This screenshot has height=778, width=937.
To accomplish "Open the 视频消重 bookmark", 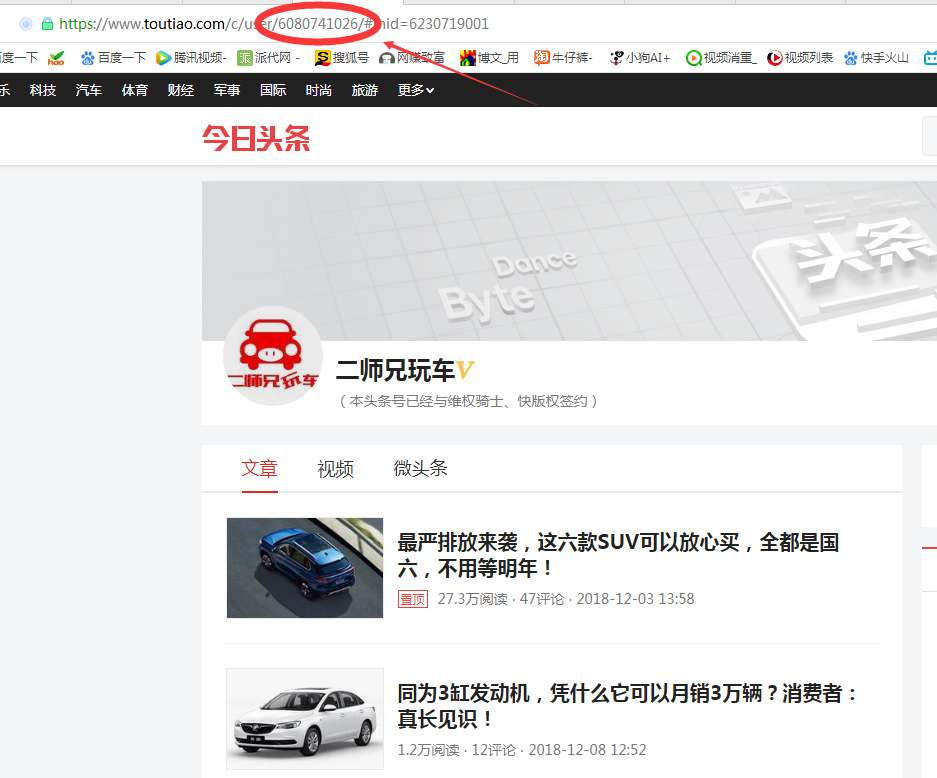I will click(x=721, y=58).
